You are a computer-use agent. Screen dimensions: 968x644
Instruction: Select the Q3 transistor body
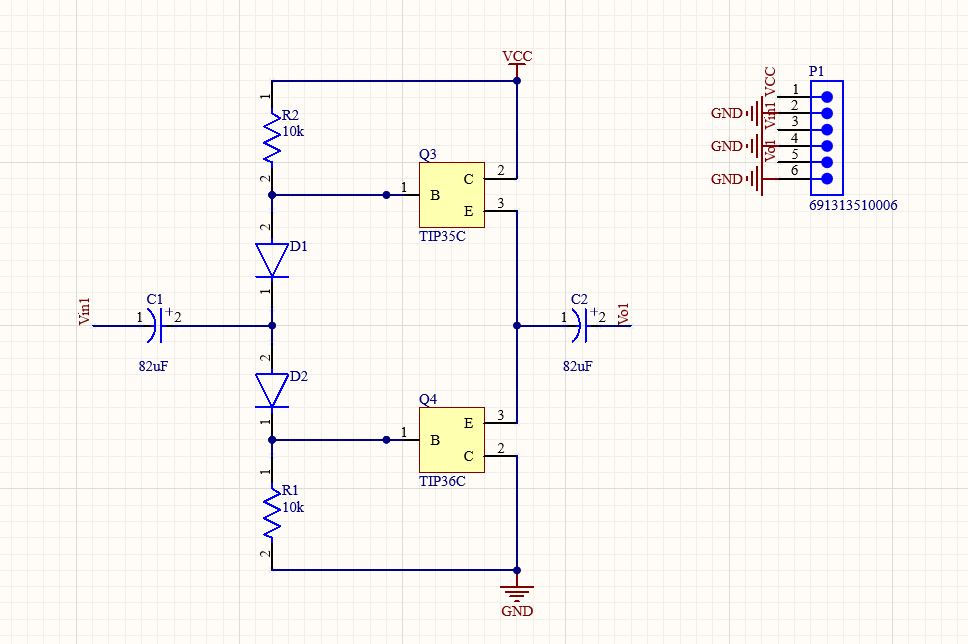(452, 195)
